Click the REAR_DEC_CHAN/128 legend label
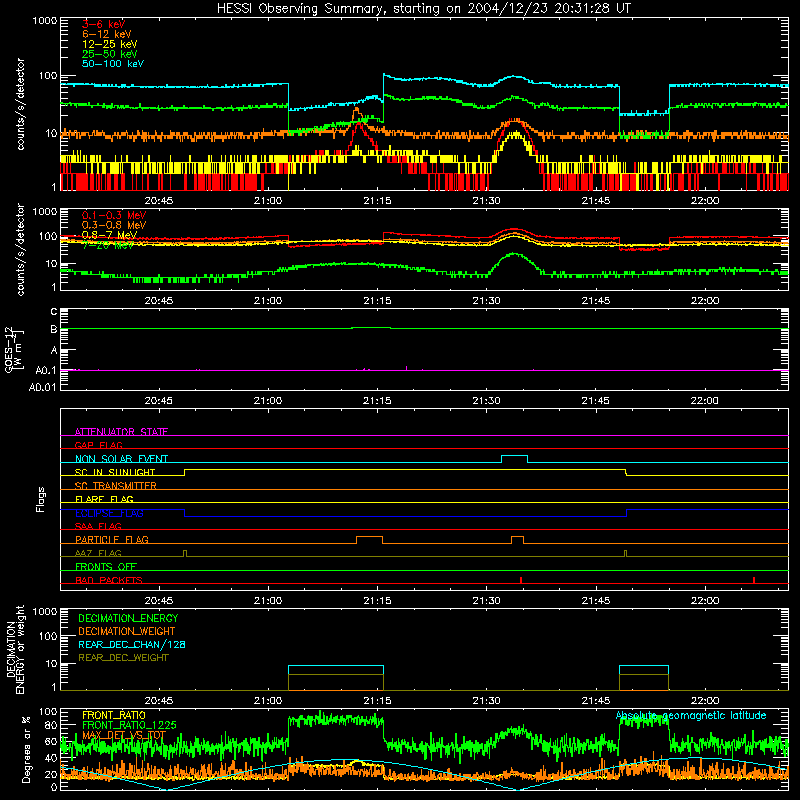 coord(132,644)
